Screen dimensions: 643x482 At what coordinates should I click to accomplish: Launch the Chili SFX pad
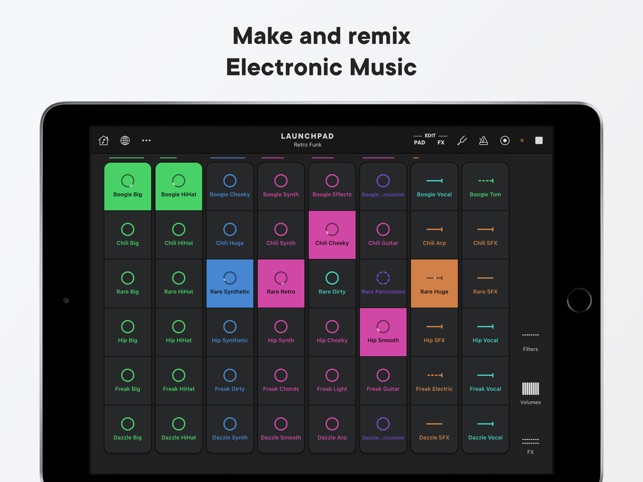pos(486,235)
